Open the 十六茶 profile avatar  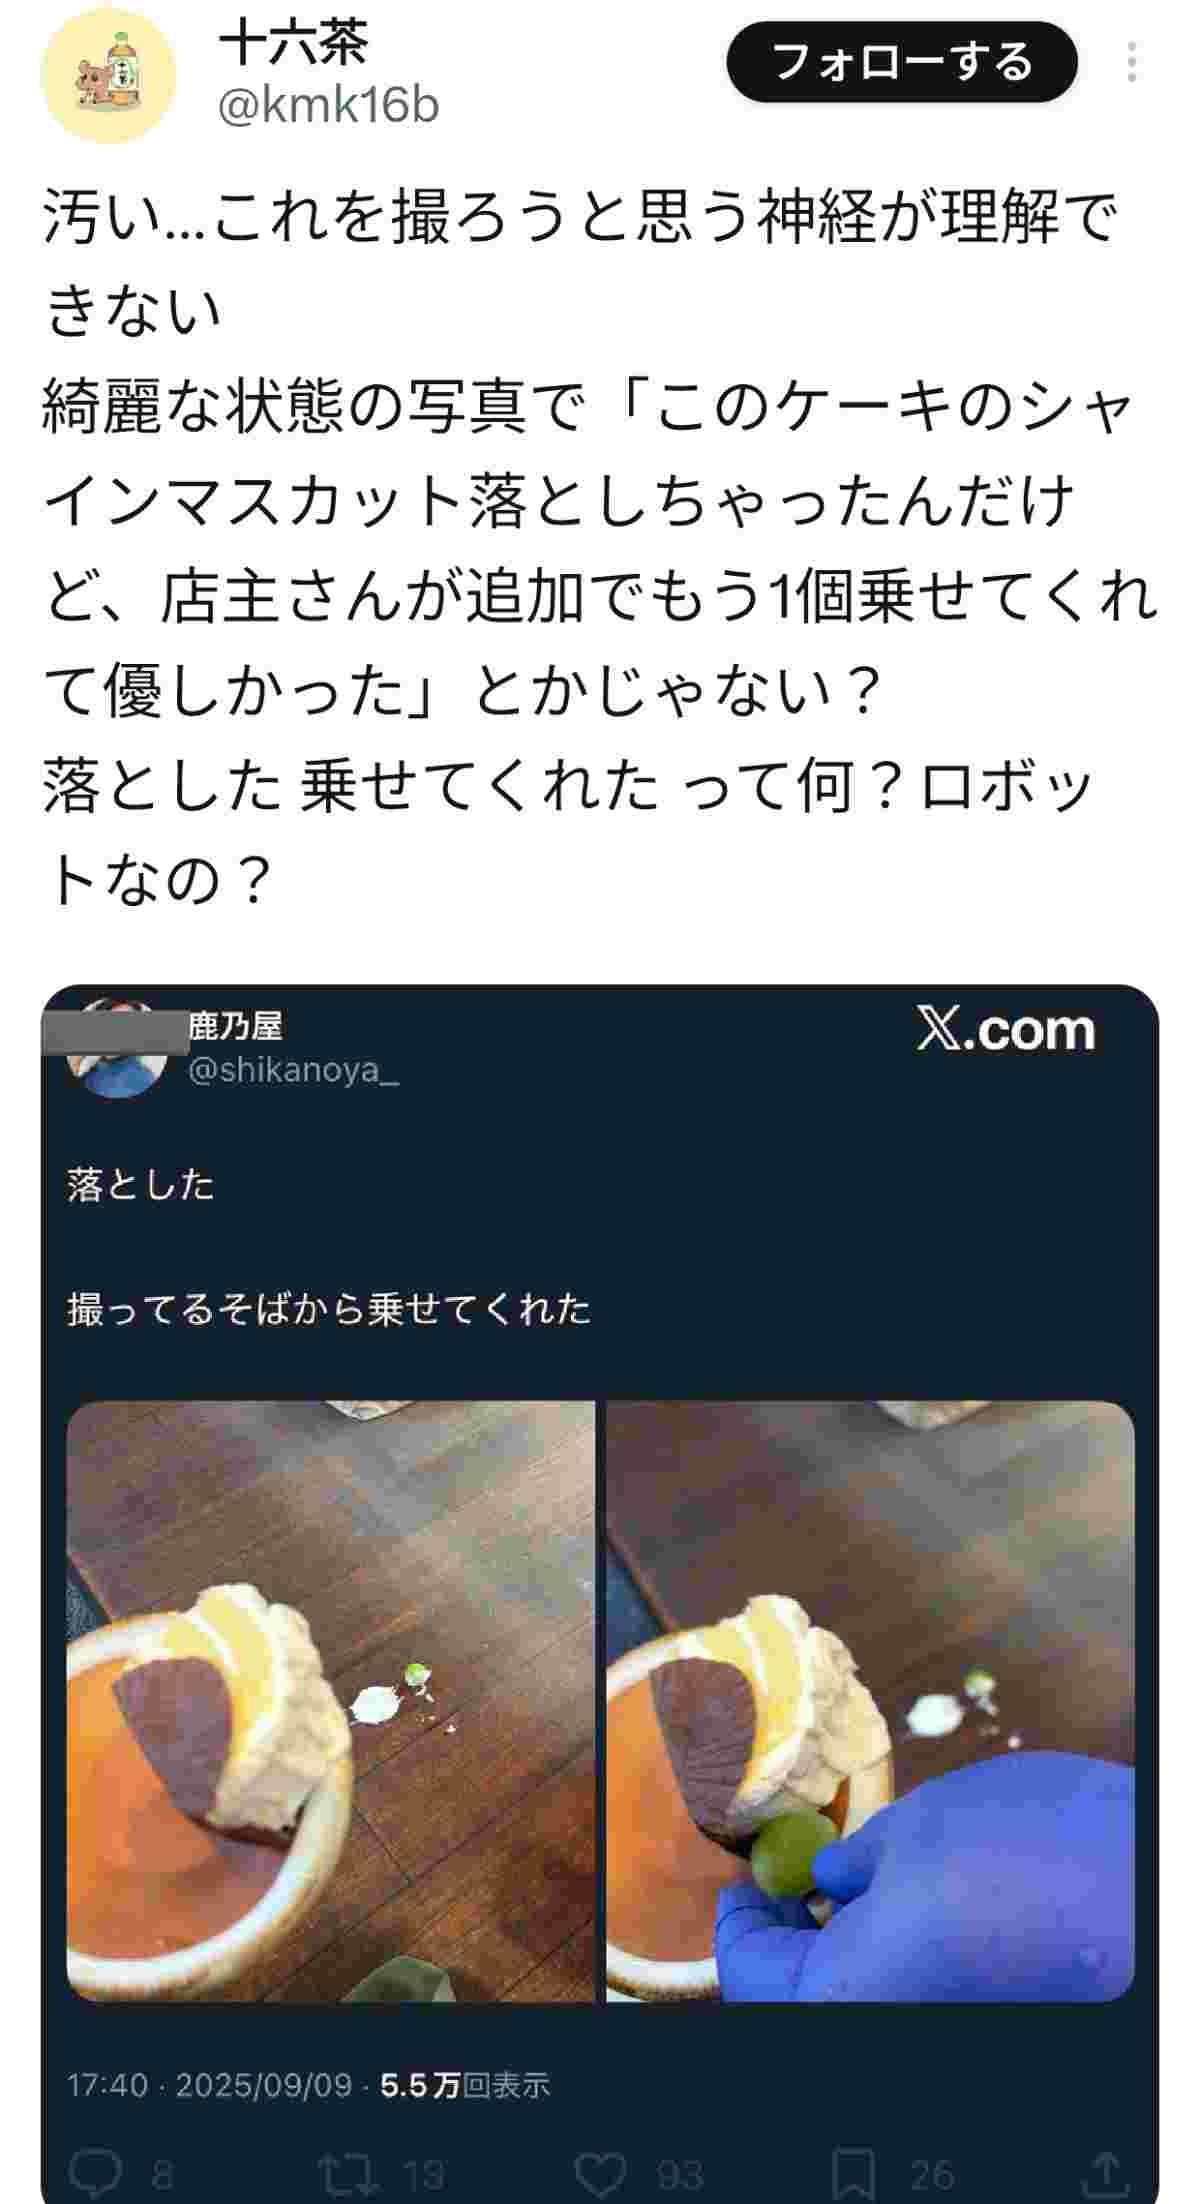(x=108, y=76)
